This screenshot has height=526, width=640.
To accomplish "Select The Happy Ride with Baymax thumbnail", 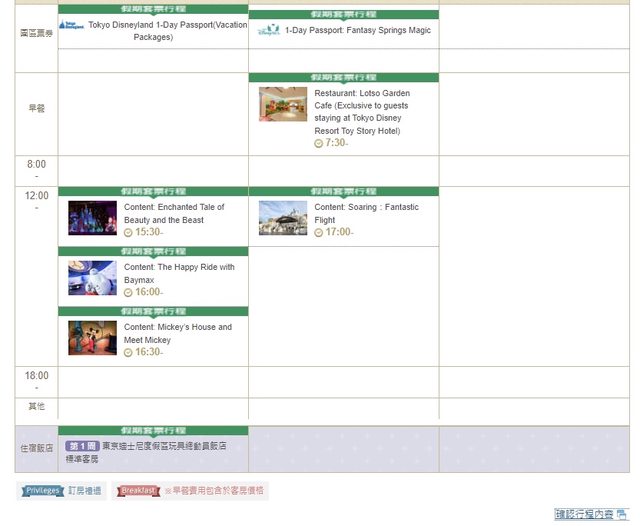I will pyautogui.click(x=92, y=278).
